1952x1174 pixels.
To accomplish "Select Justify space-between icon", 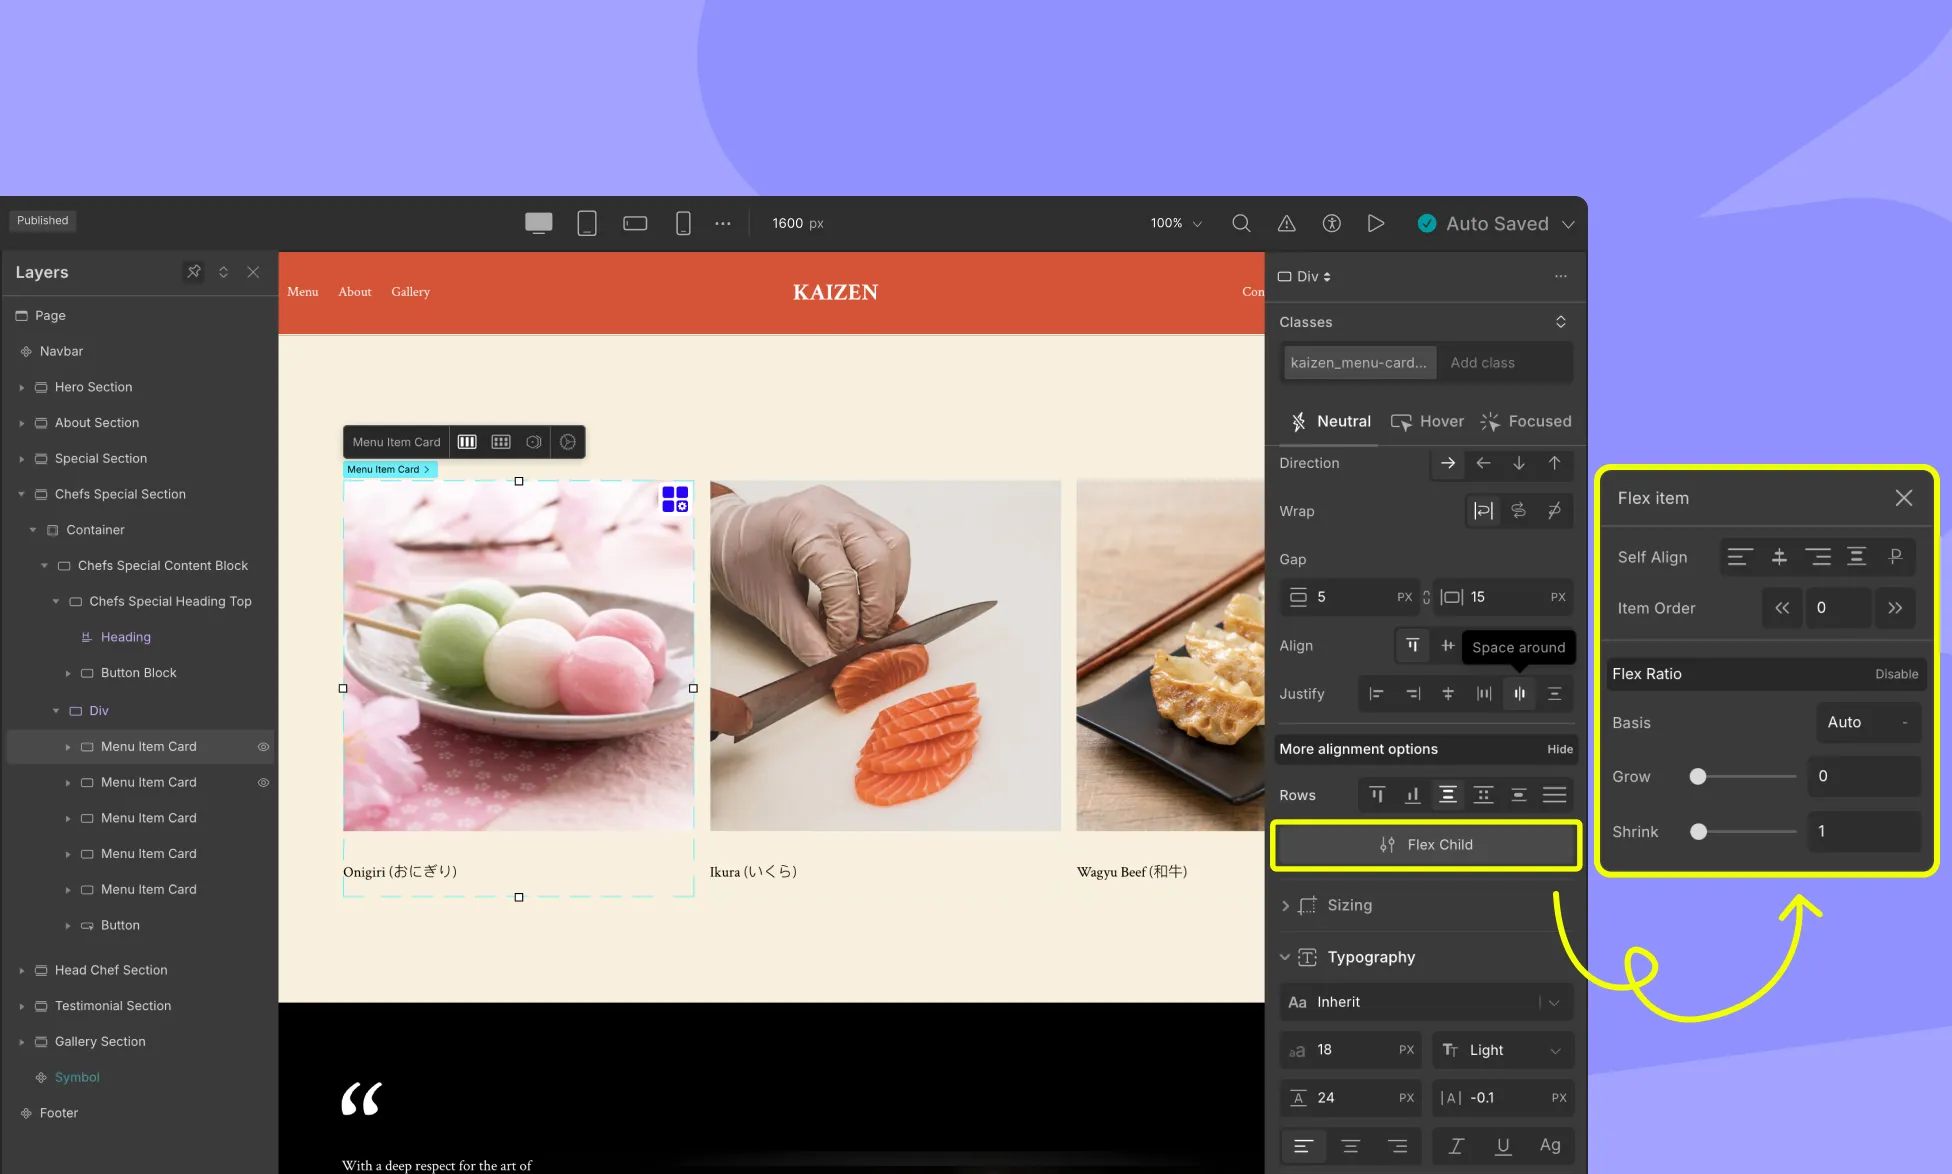I will point(1484,694).
